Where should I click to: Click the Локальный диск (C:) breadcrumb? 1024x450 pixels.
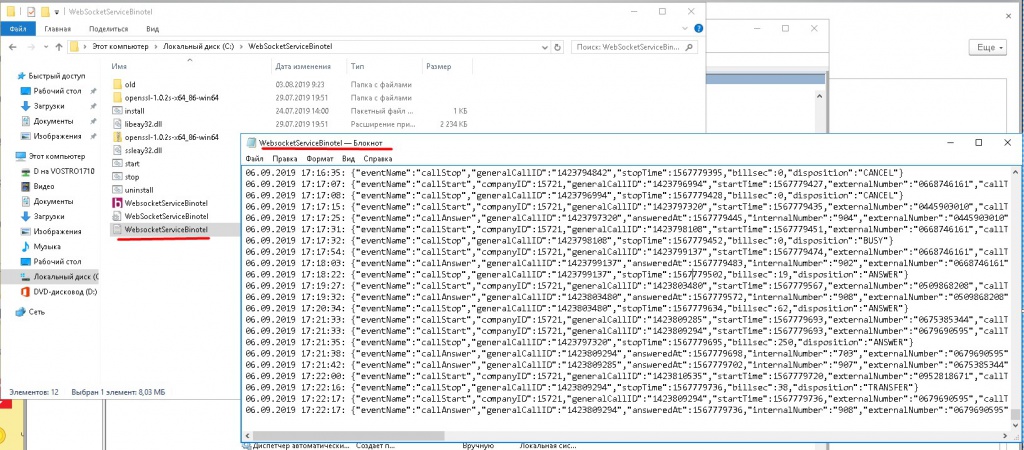point(199,47)
